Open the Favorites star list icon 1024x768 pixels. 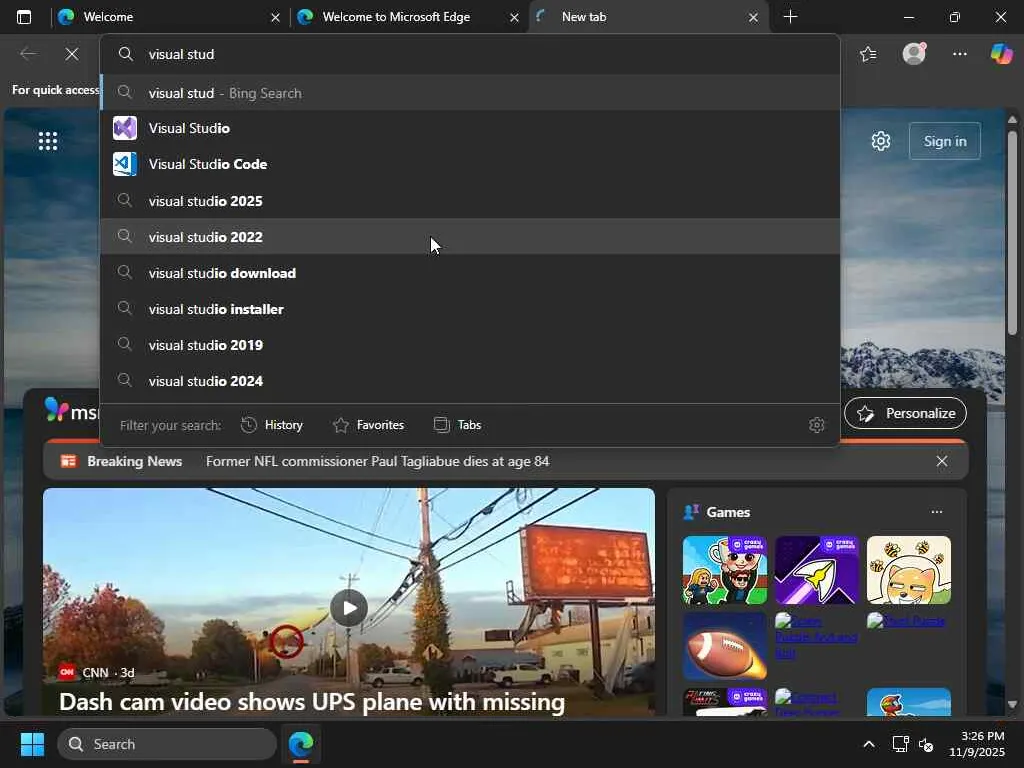click(x=868, y=54)
